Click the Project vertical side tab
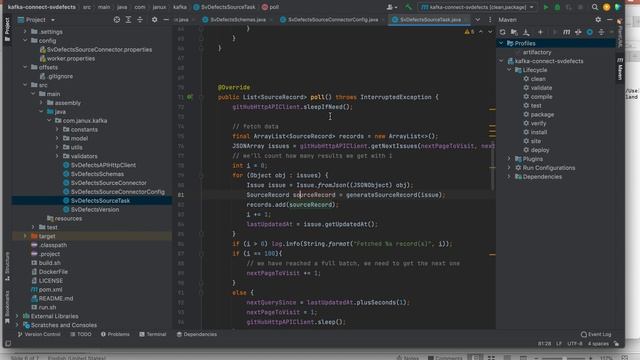The height and width of the screenshot is (360, 640). (x=7, y=29)
